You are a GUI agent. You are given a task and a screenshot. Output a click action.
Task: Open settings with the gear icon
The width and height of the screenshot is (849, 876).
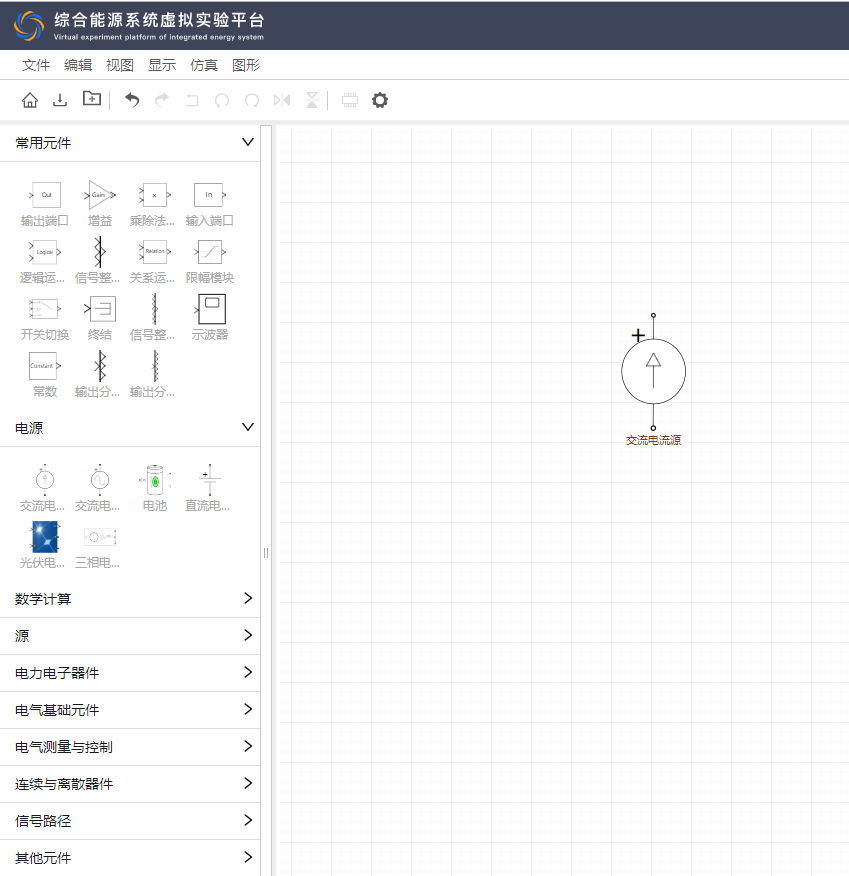click(x=380, y=100)
